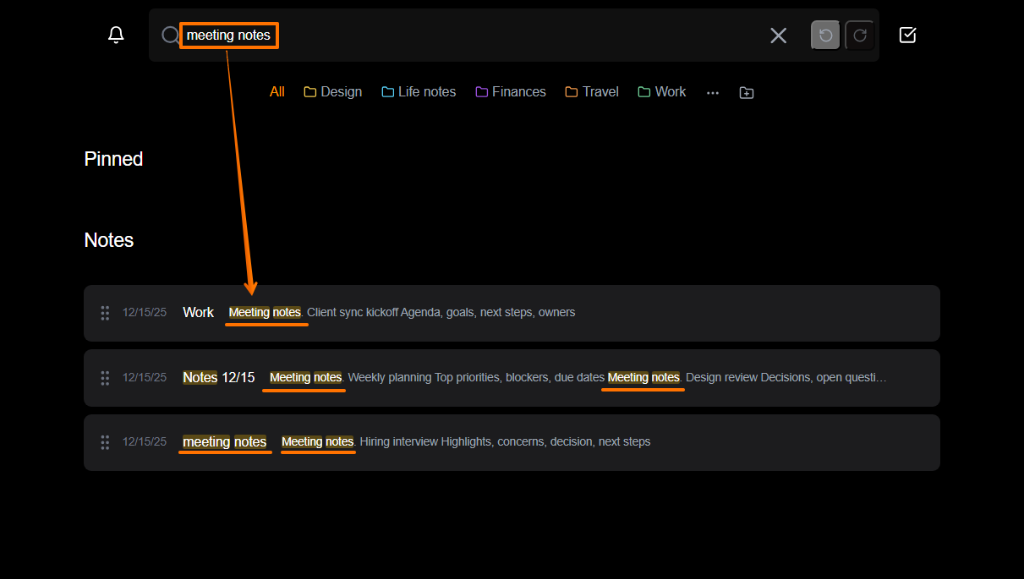Show only Travel folder notes
The height and width of the screenshot is (579, 1024).
click(591, 91)
